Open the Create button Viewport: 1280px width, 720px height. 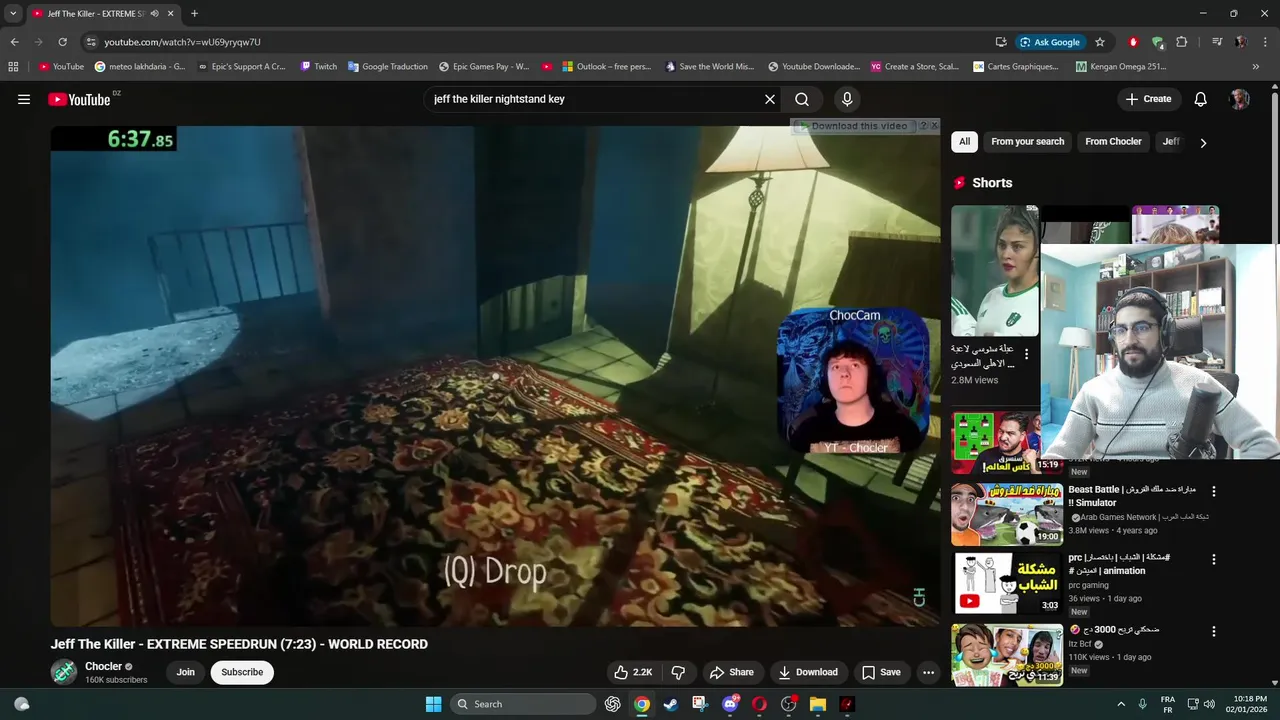pos(1148,99)
